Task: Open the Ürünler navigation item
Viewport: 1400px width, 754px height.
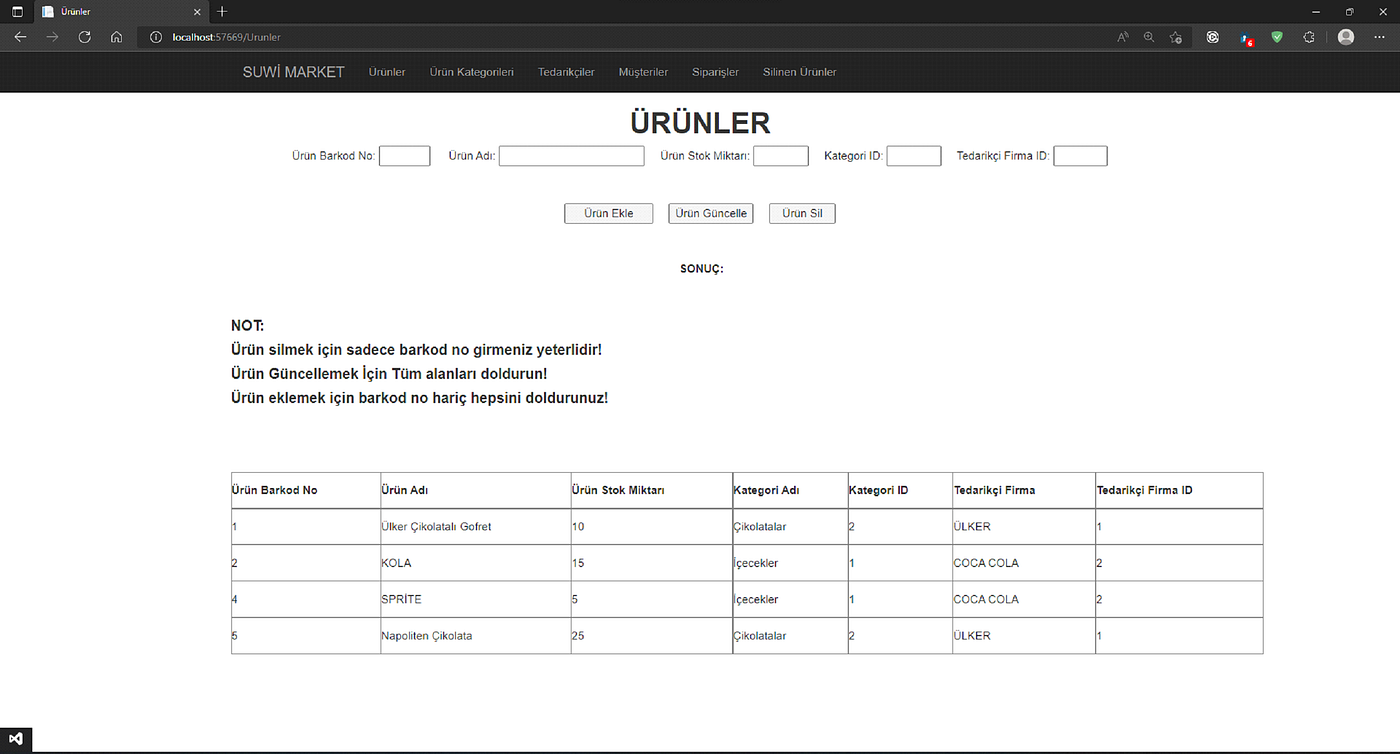Action: pyautogui.click(x=387, y=72)
